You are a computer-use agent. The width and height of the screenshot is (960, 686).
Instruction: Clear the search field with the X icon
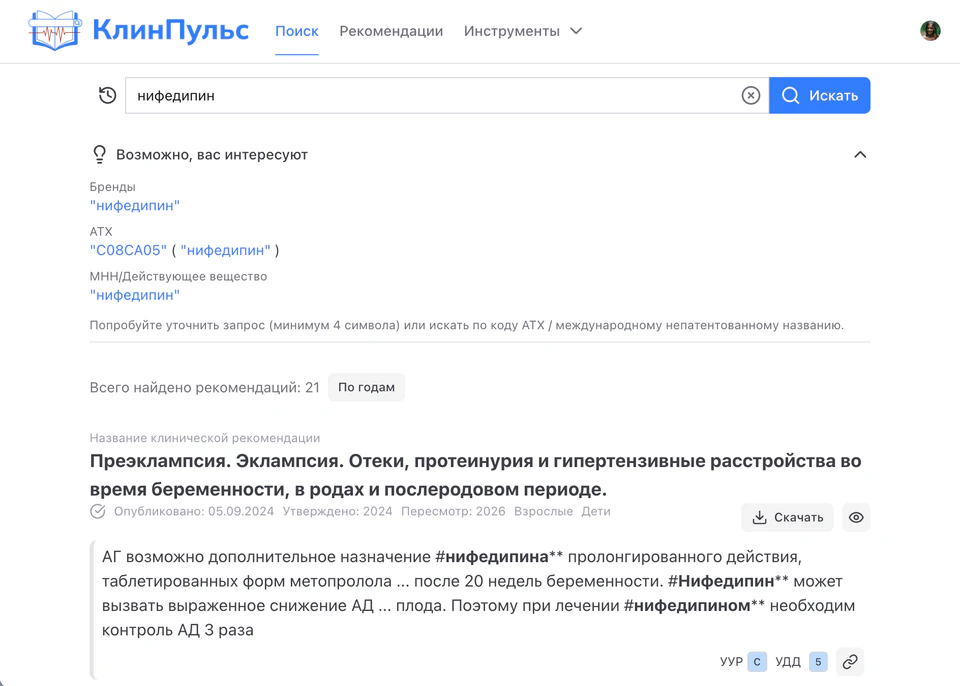751,96
